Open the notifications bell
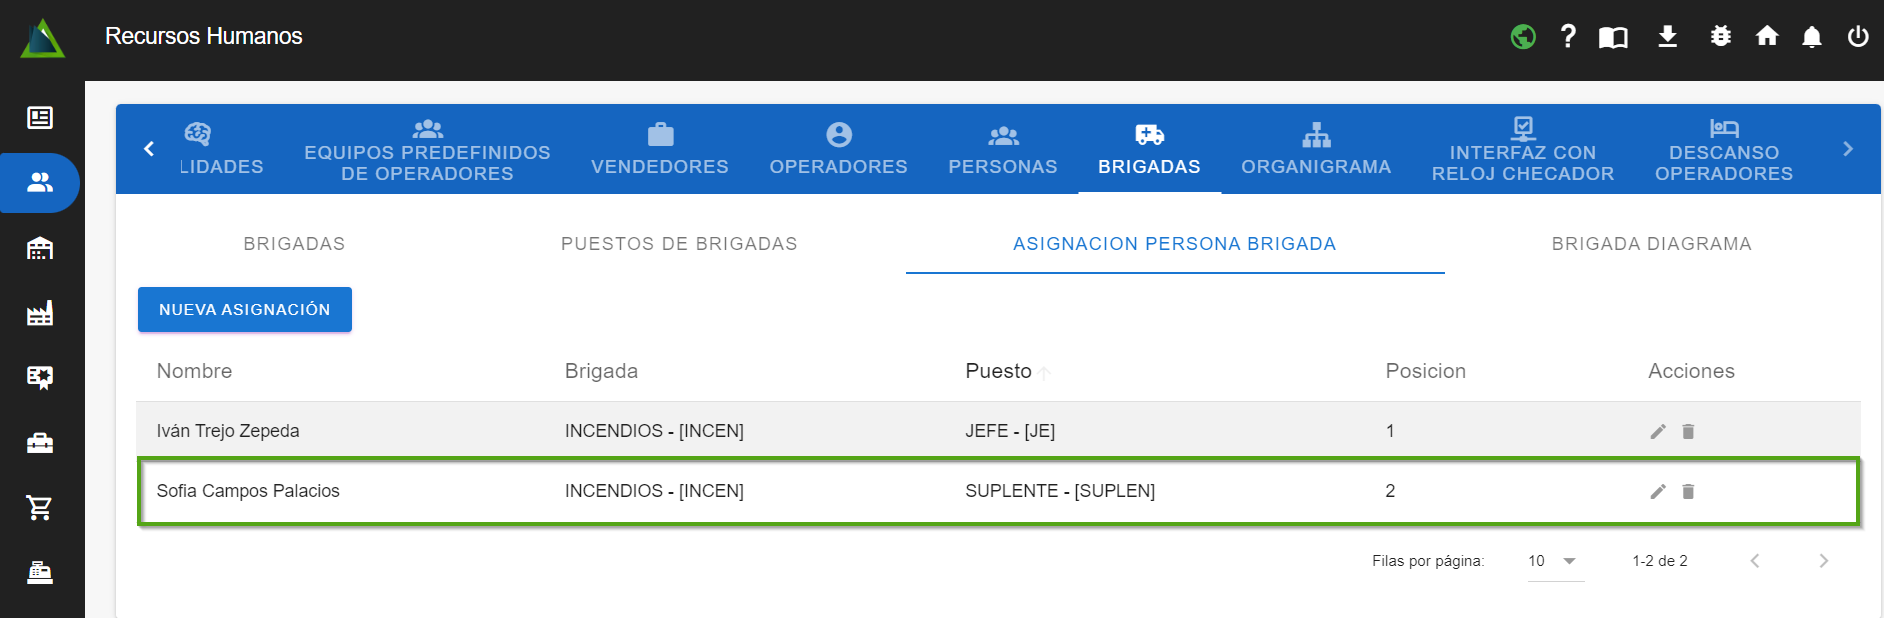 [1811, 37]
